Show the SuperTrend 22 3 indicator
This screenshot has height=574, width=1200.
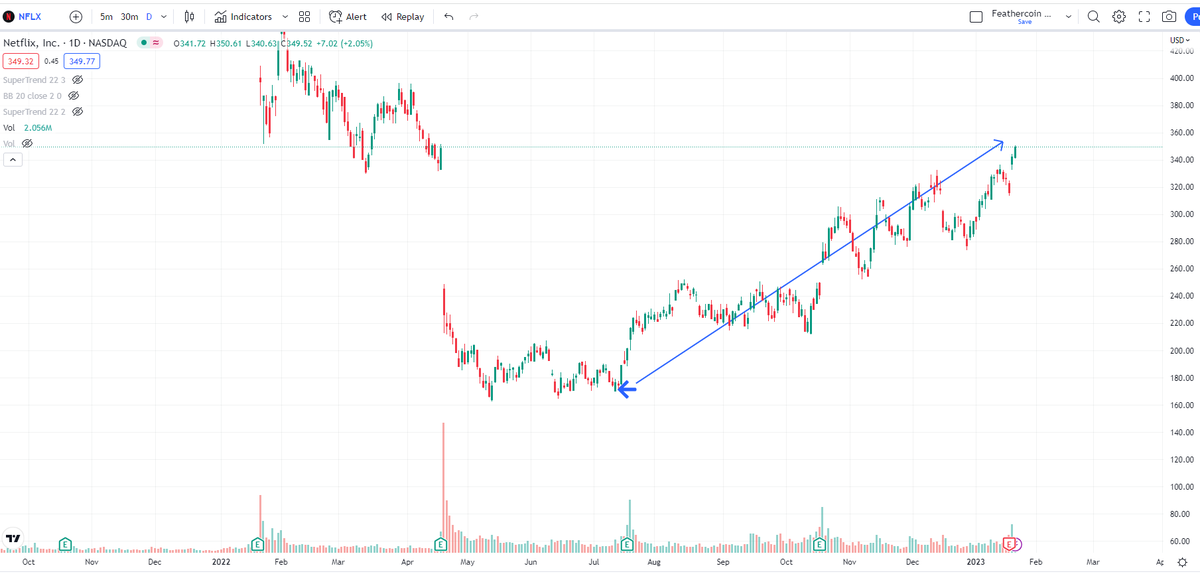pos(77,79)
